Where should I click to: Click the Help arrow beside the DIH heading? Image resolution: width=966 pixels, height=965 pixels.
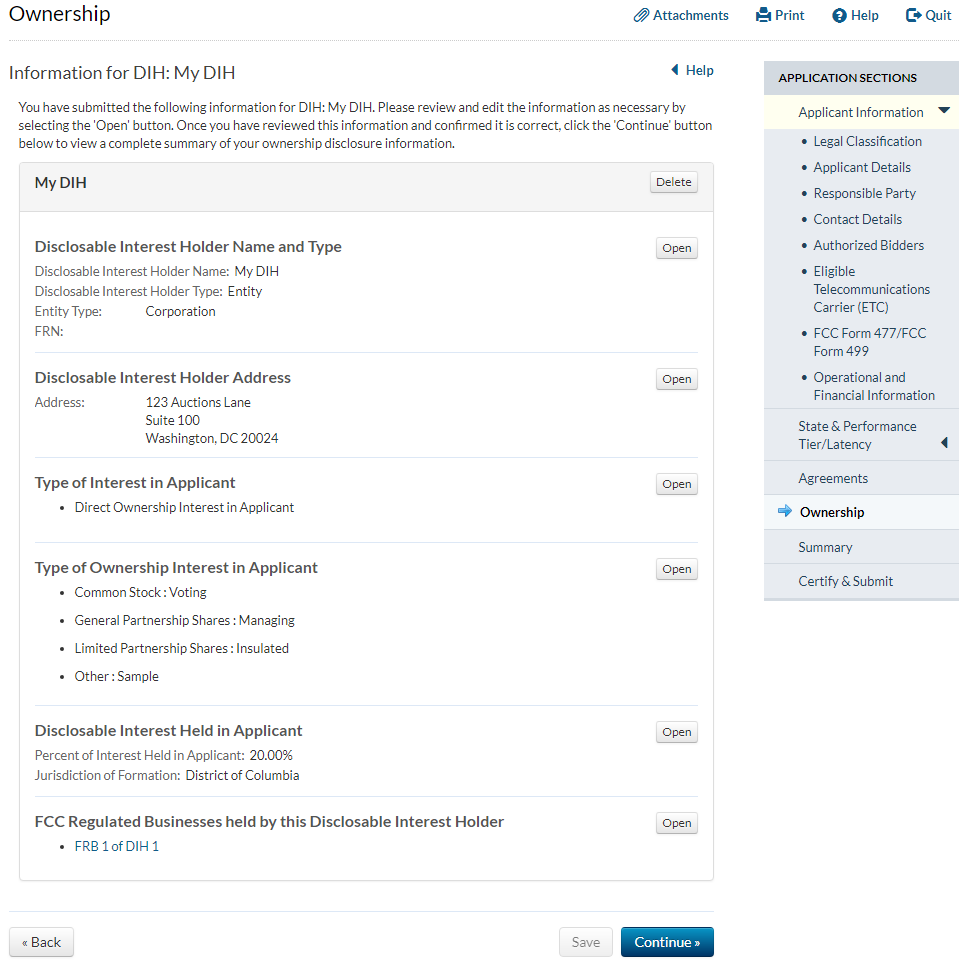(675, 70)
